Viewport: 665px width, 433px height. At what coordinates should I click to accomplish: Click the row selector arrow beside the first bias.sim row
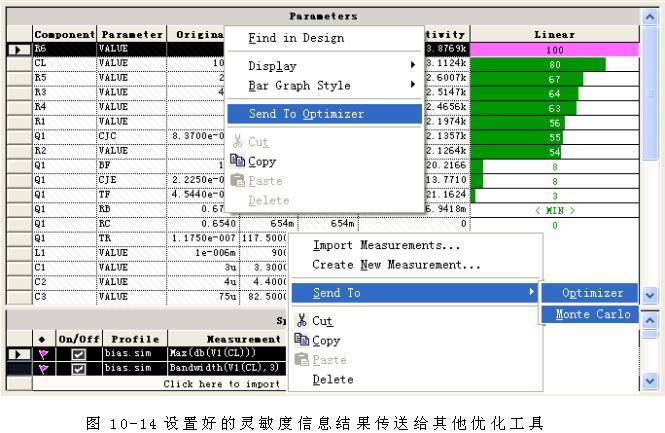click(16, 354)
